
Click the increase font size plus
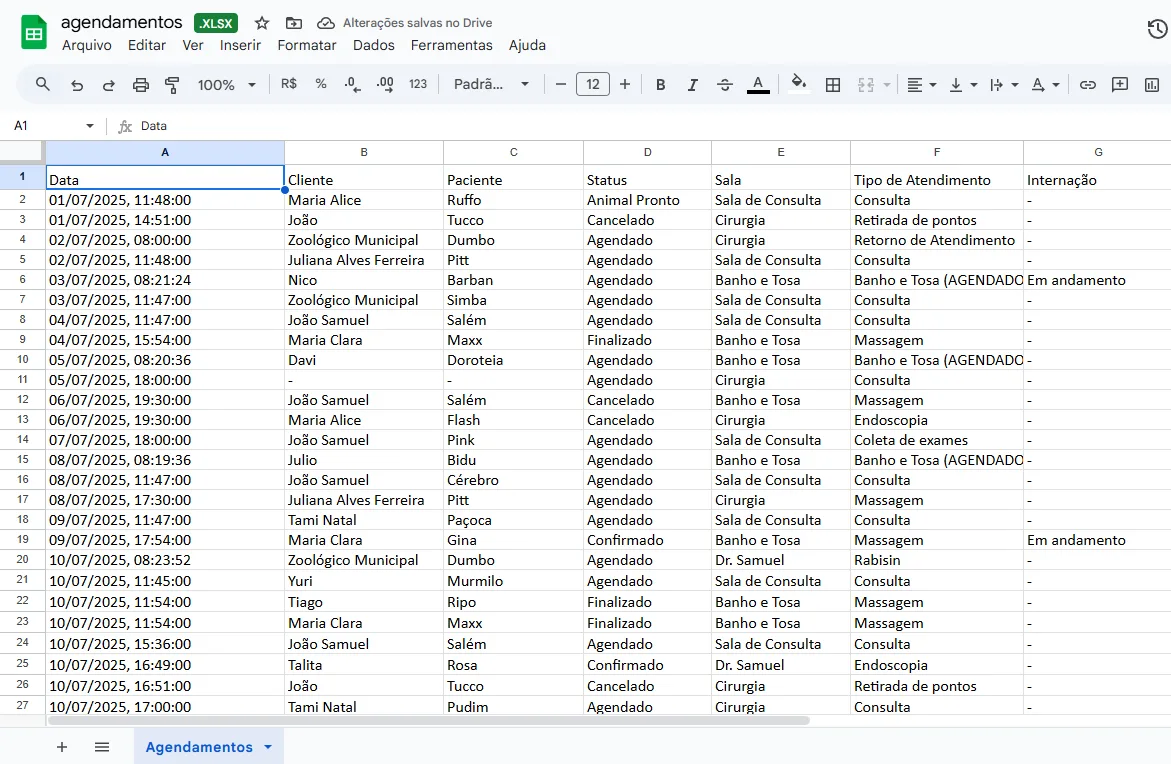click(625, 85)
